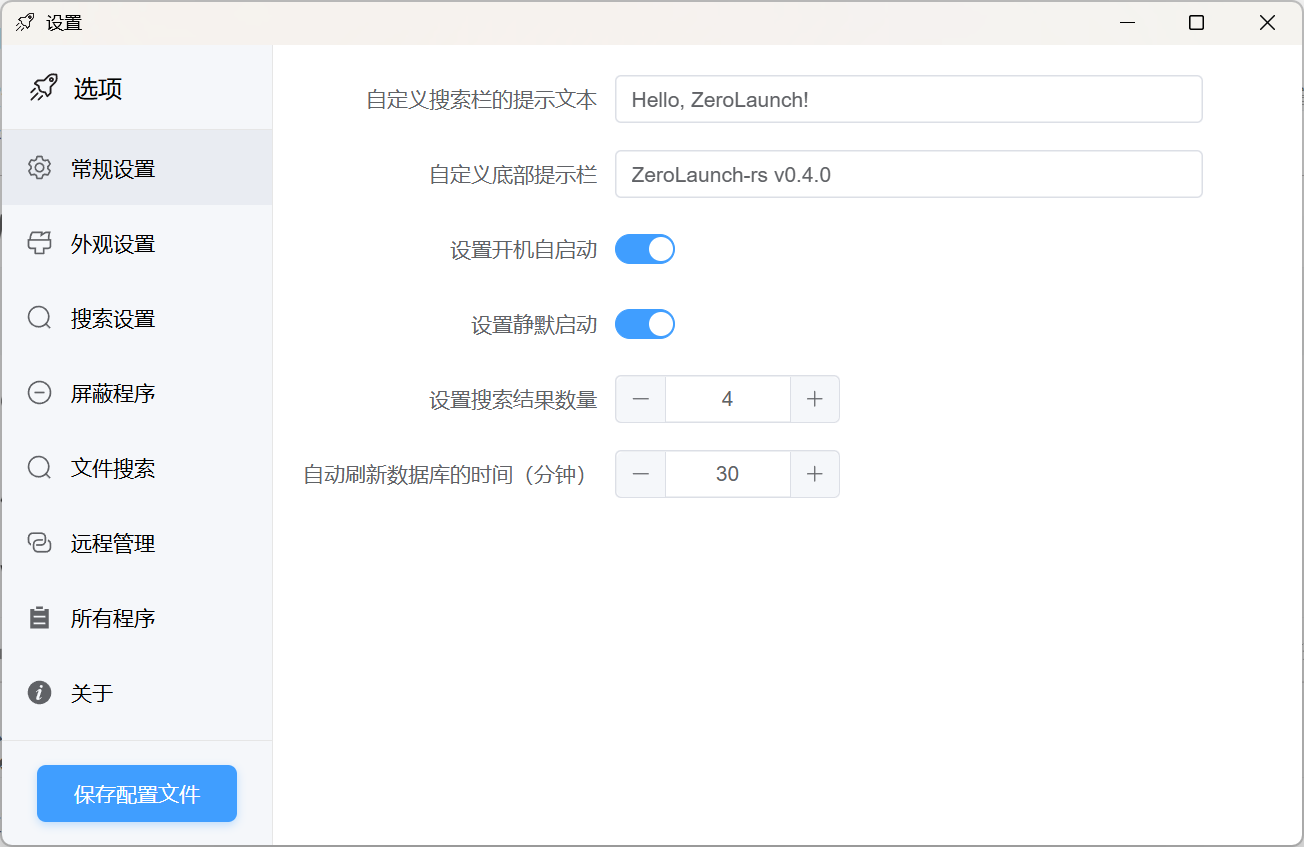
Task: Click the magnifier icon next to 搜索设置
Action: tap(40, 318)
